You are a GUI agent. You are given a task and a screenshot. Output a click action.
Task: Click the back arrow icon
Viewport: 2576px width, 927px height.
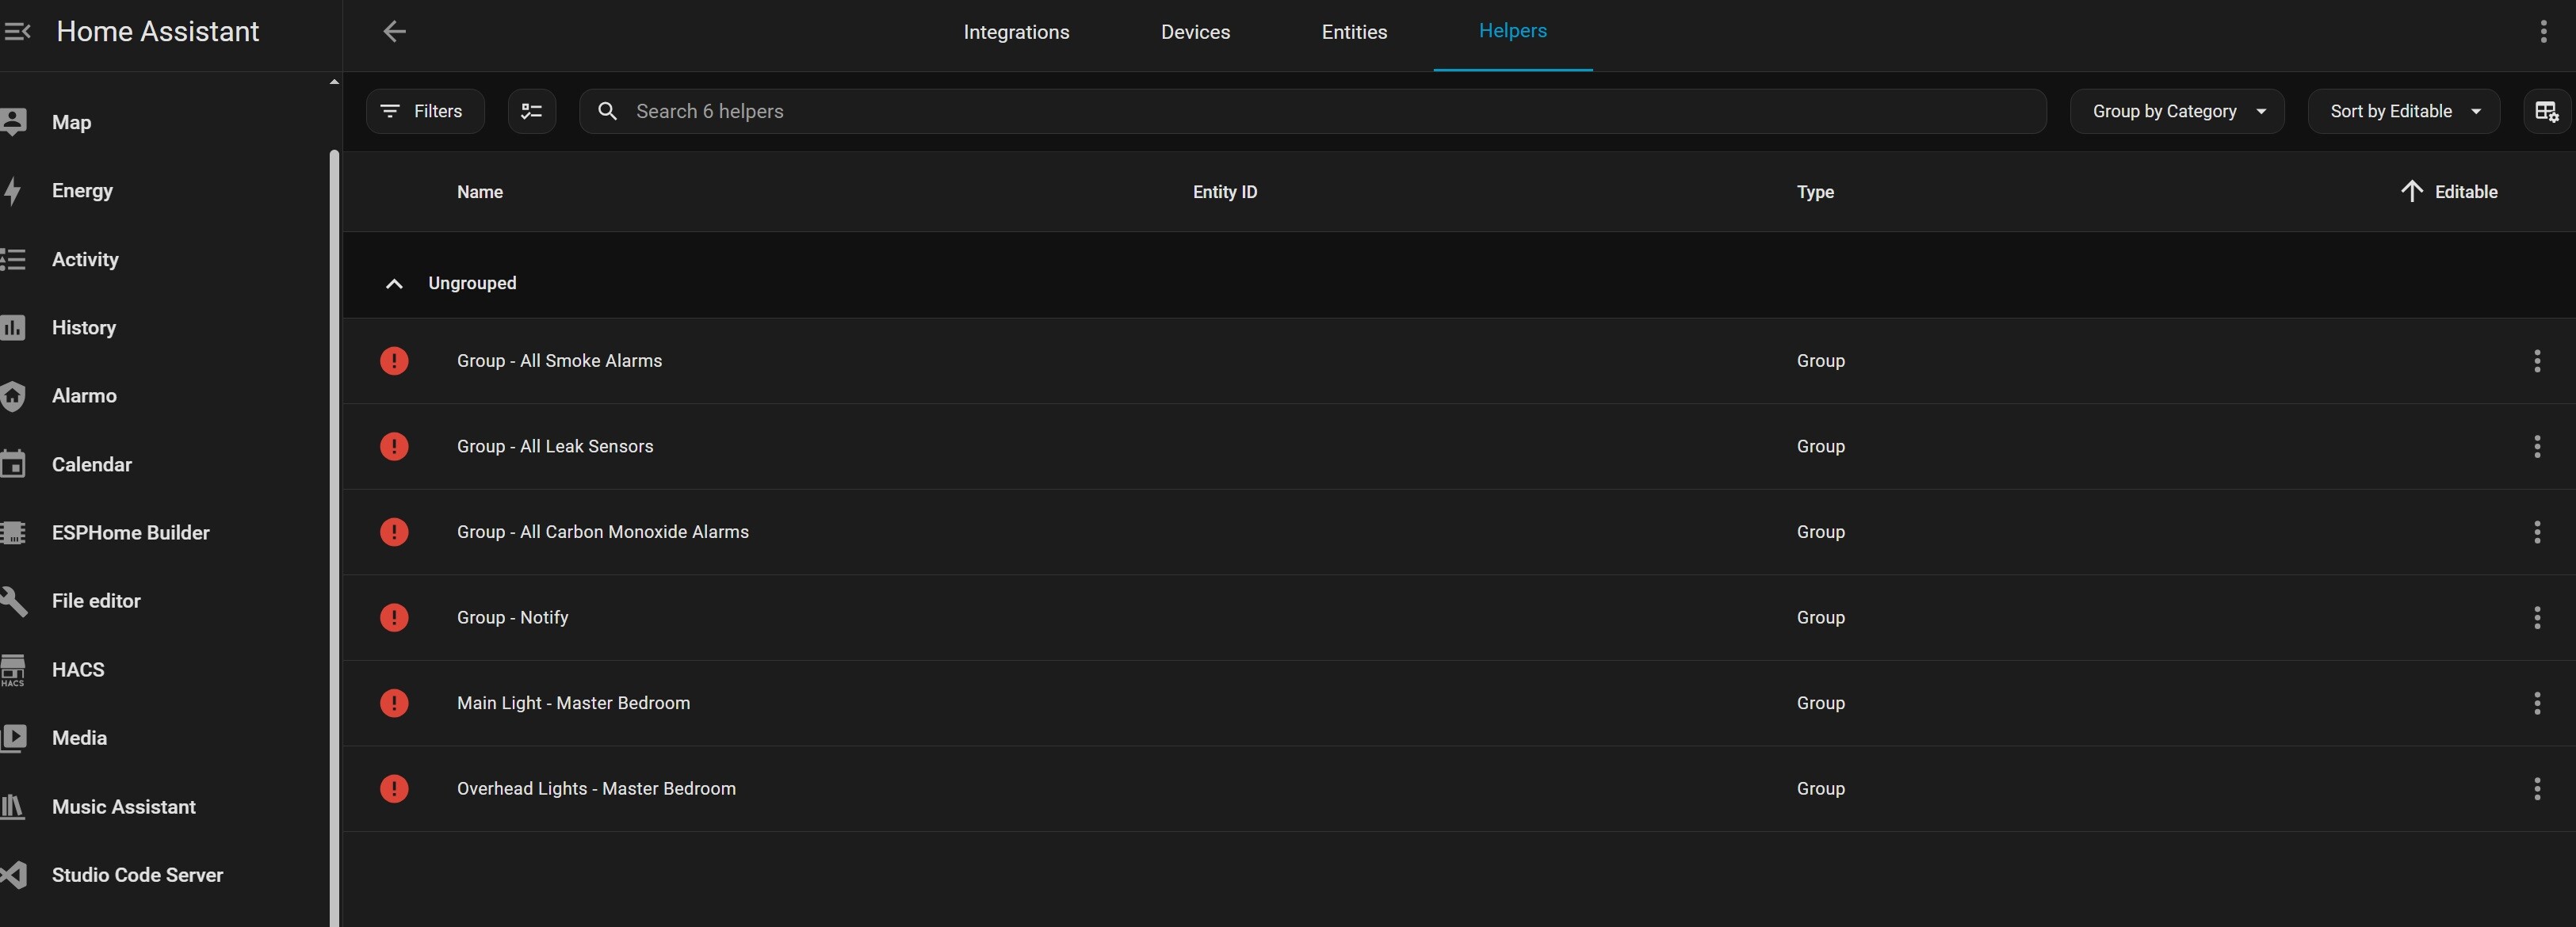394,32
